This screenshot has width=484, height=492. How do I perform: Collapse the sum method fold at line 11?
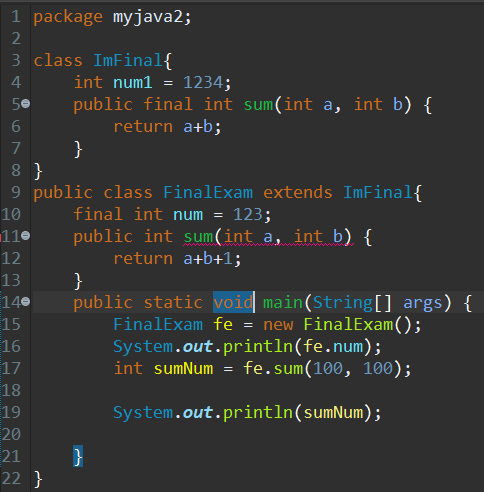click(26, 236)
